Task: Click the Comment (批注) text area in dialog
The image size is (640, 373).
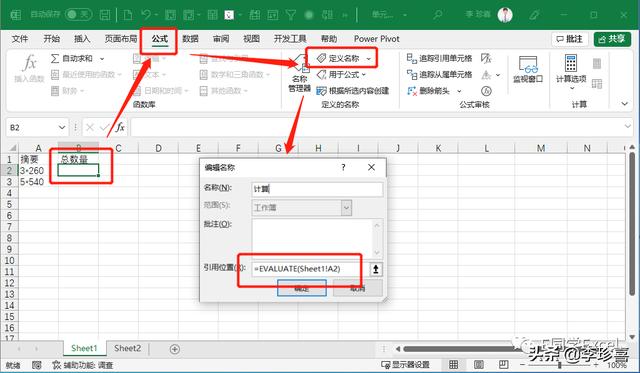Action: coord(312,238)
